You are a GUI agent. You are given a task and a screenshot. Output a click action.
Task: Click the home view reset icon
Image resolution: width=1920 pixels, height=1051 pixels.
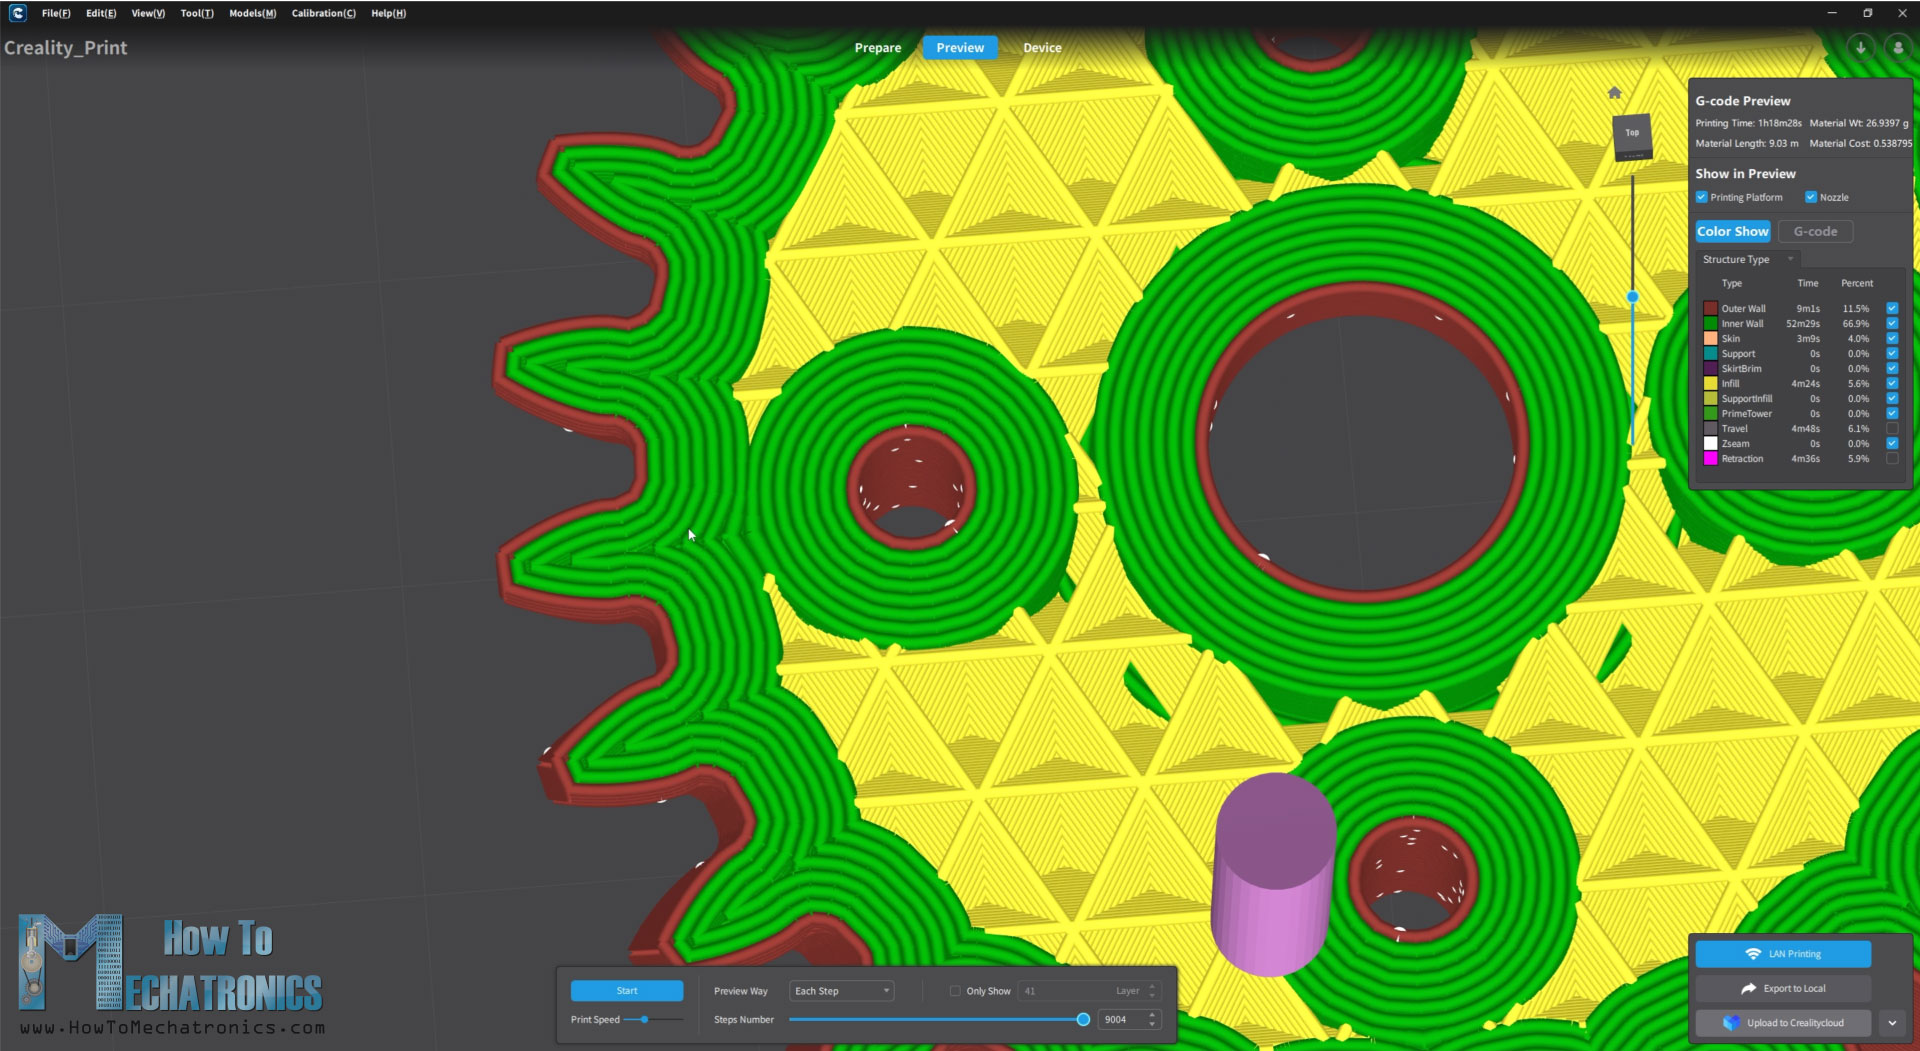pos(1614,93)
